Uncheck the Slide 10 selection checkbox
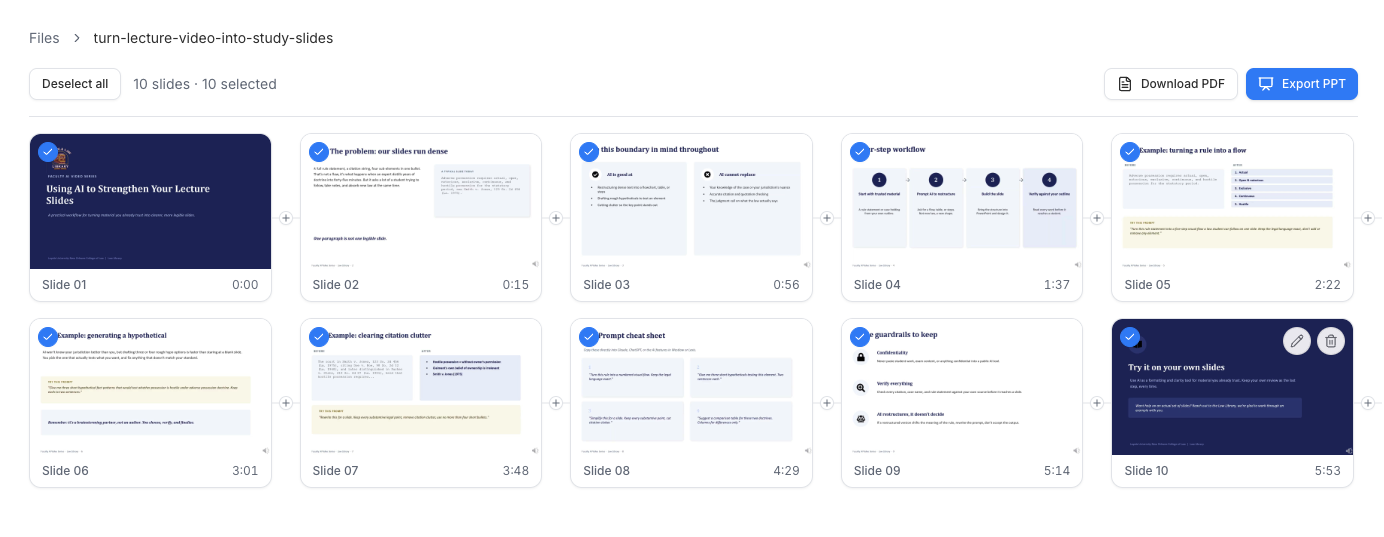This screenshot has width=1384, height=537. pyautogui.click(x=1130, y=336)
